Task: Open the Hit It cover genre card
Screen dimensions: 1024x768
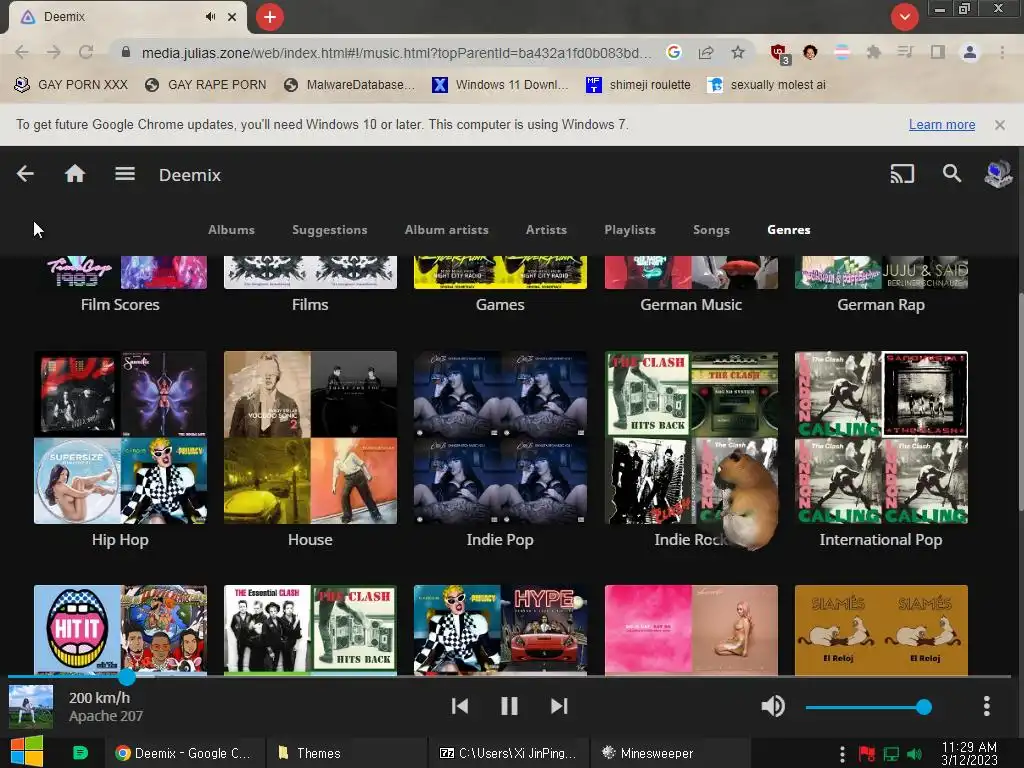Action: coord(120,630)
